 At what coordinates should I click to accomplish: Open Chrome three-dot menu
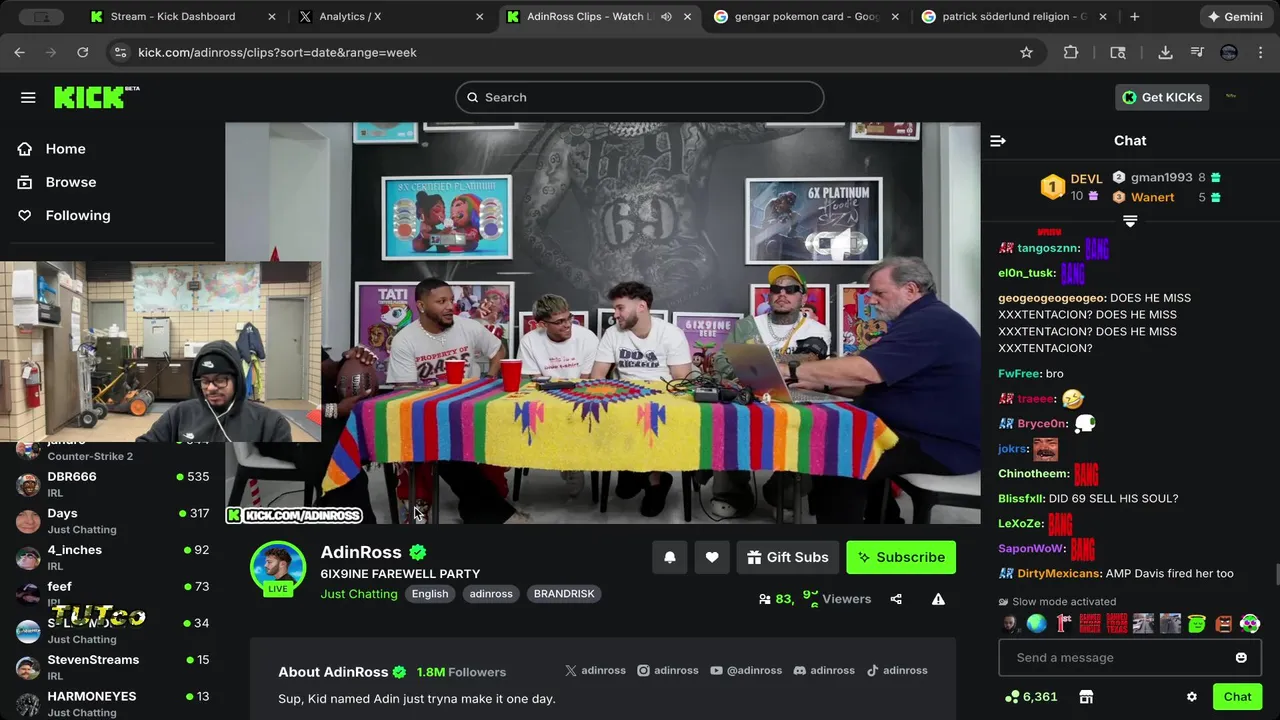tap(1260, 52)
